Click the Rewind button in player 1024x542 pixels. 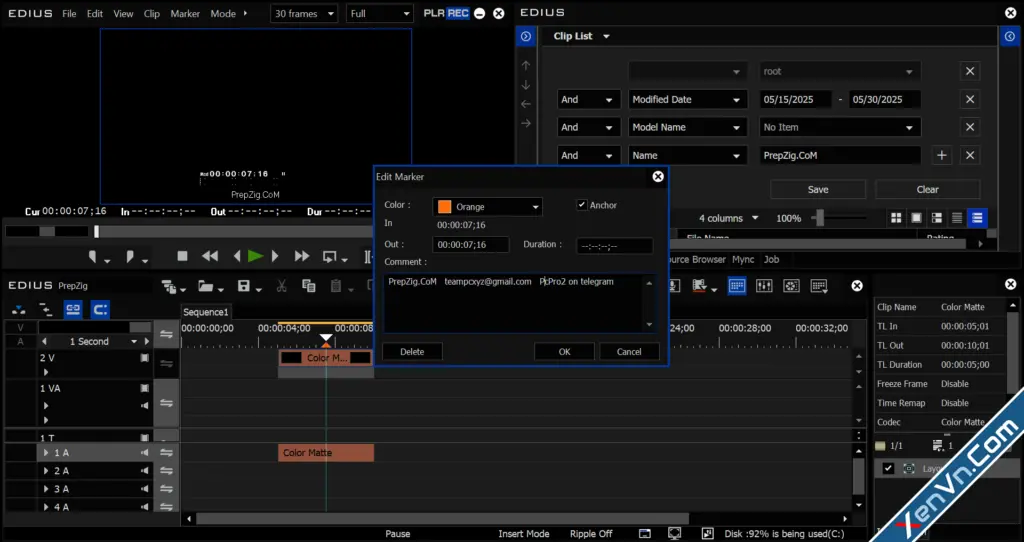point(210,257)
